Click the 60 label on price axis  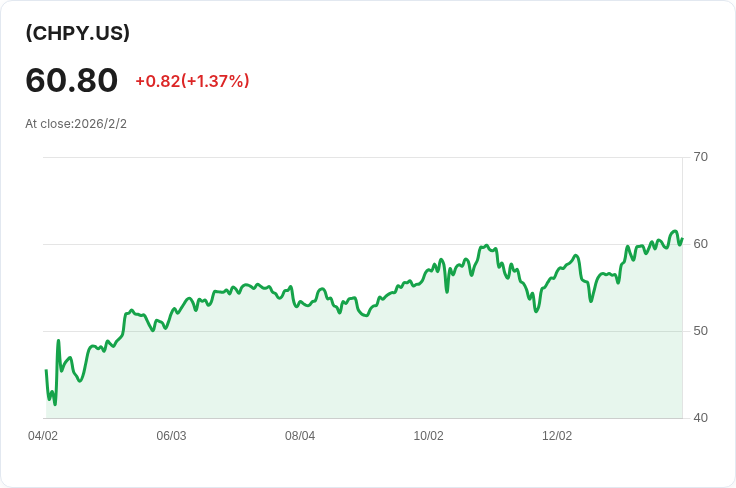point(700,244)
